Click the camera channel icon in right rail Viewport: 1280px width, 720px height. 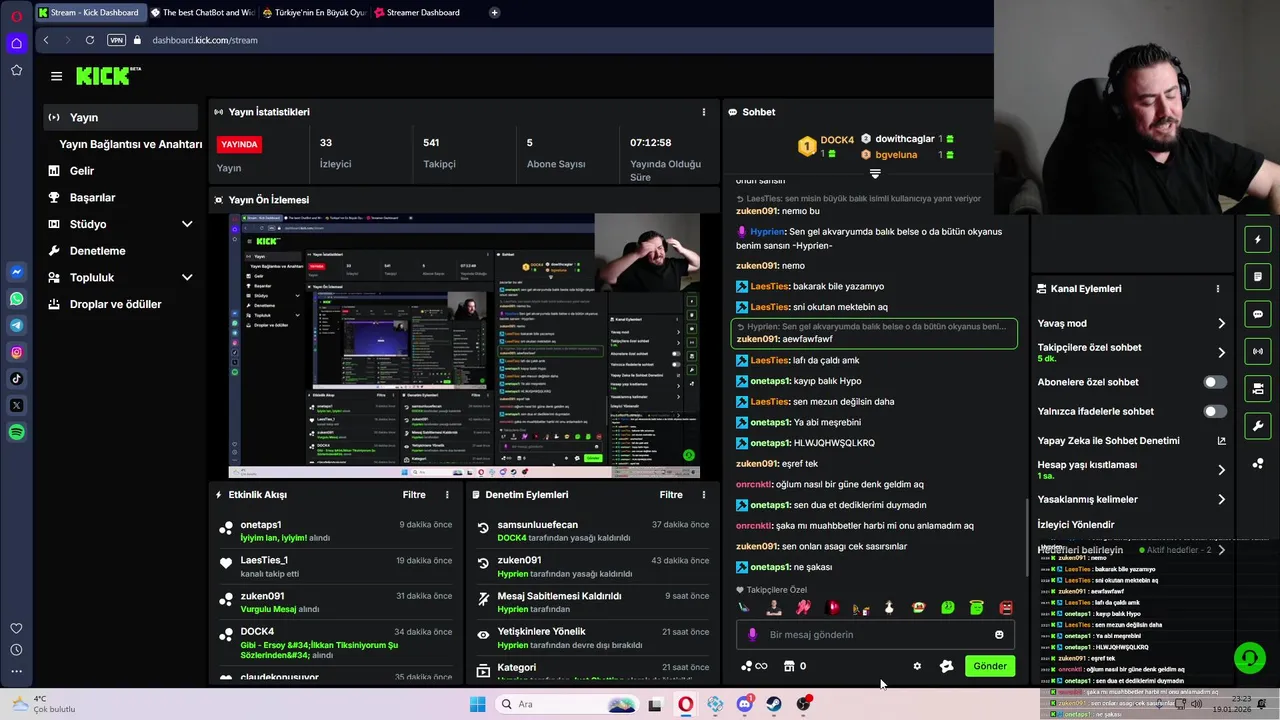(x=1258, y=388)
